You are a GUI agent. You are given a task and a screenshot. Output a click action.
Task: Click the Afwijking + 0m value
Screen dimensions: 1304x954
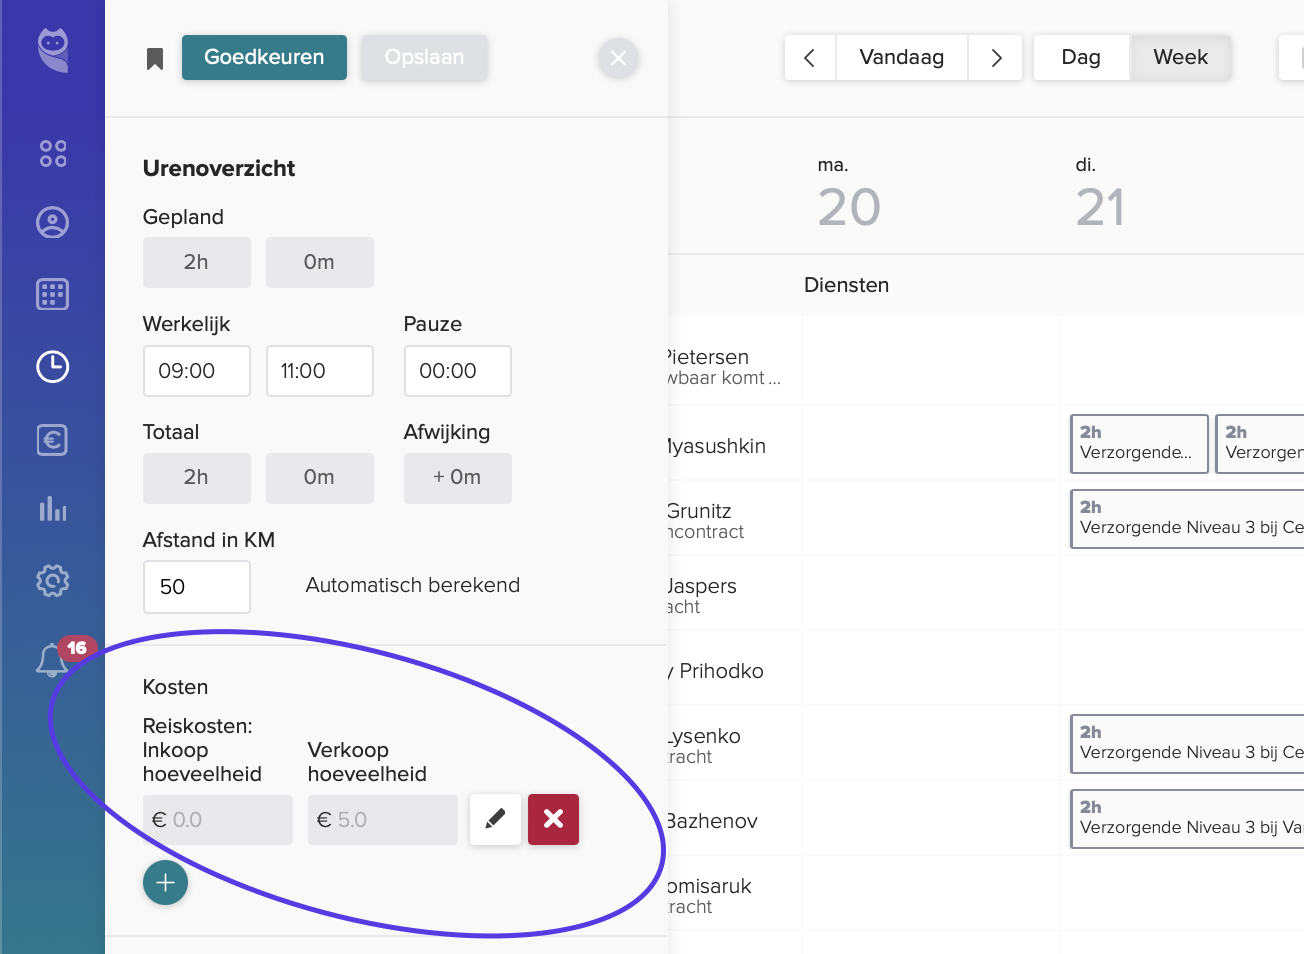[458, 478]
